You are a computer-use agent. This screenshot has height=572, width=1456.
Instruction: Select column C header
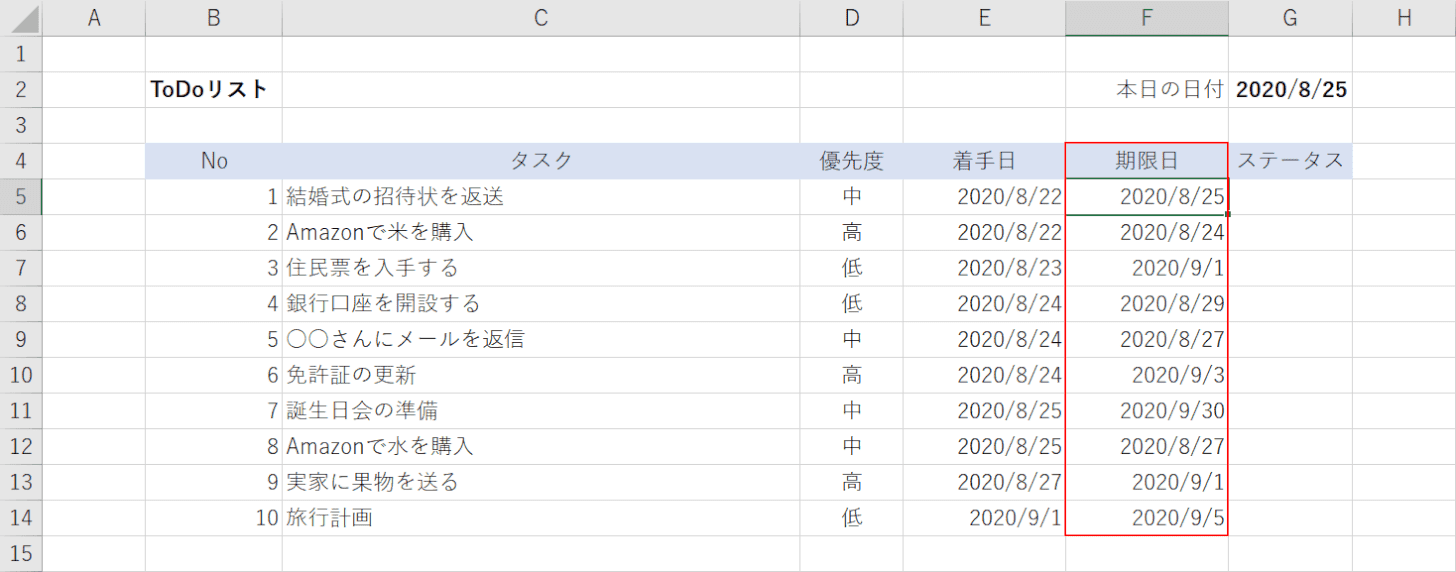[x=541, y=18]
